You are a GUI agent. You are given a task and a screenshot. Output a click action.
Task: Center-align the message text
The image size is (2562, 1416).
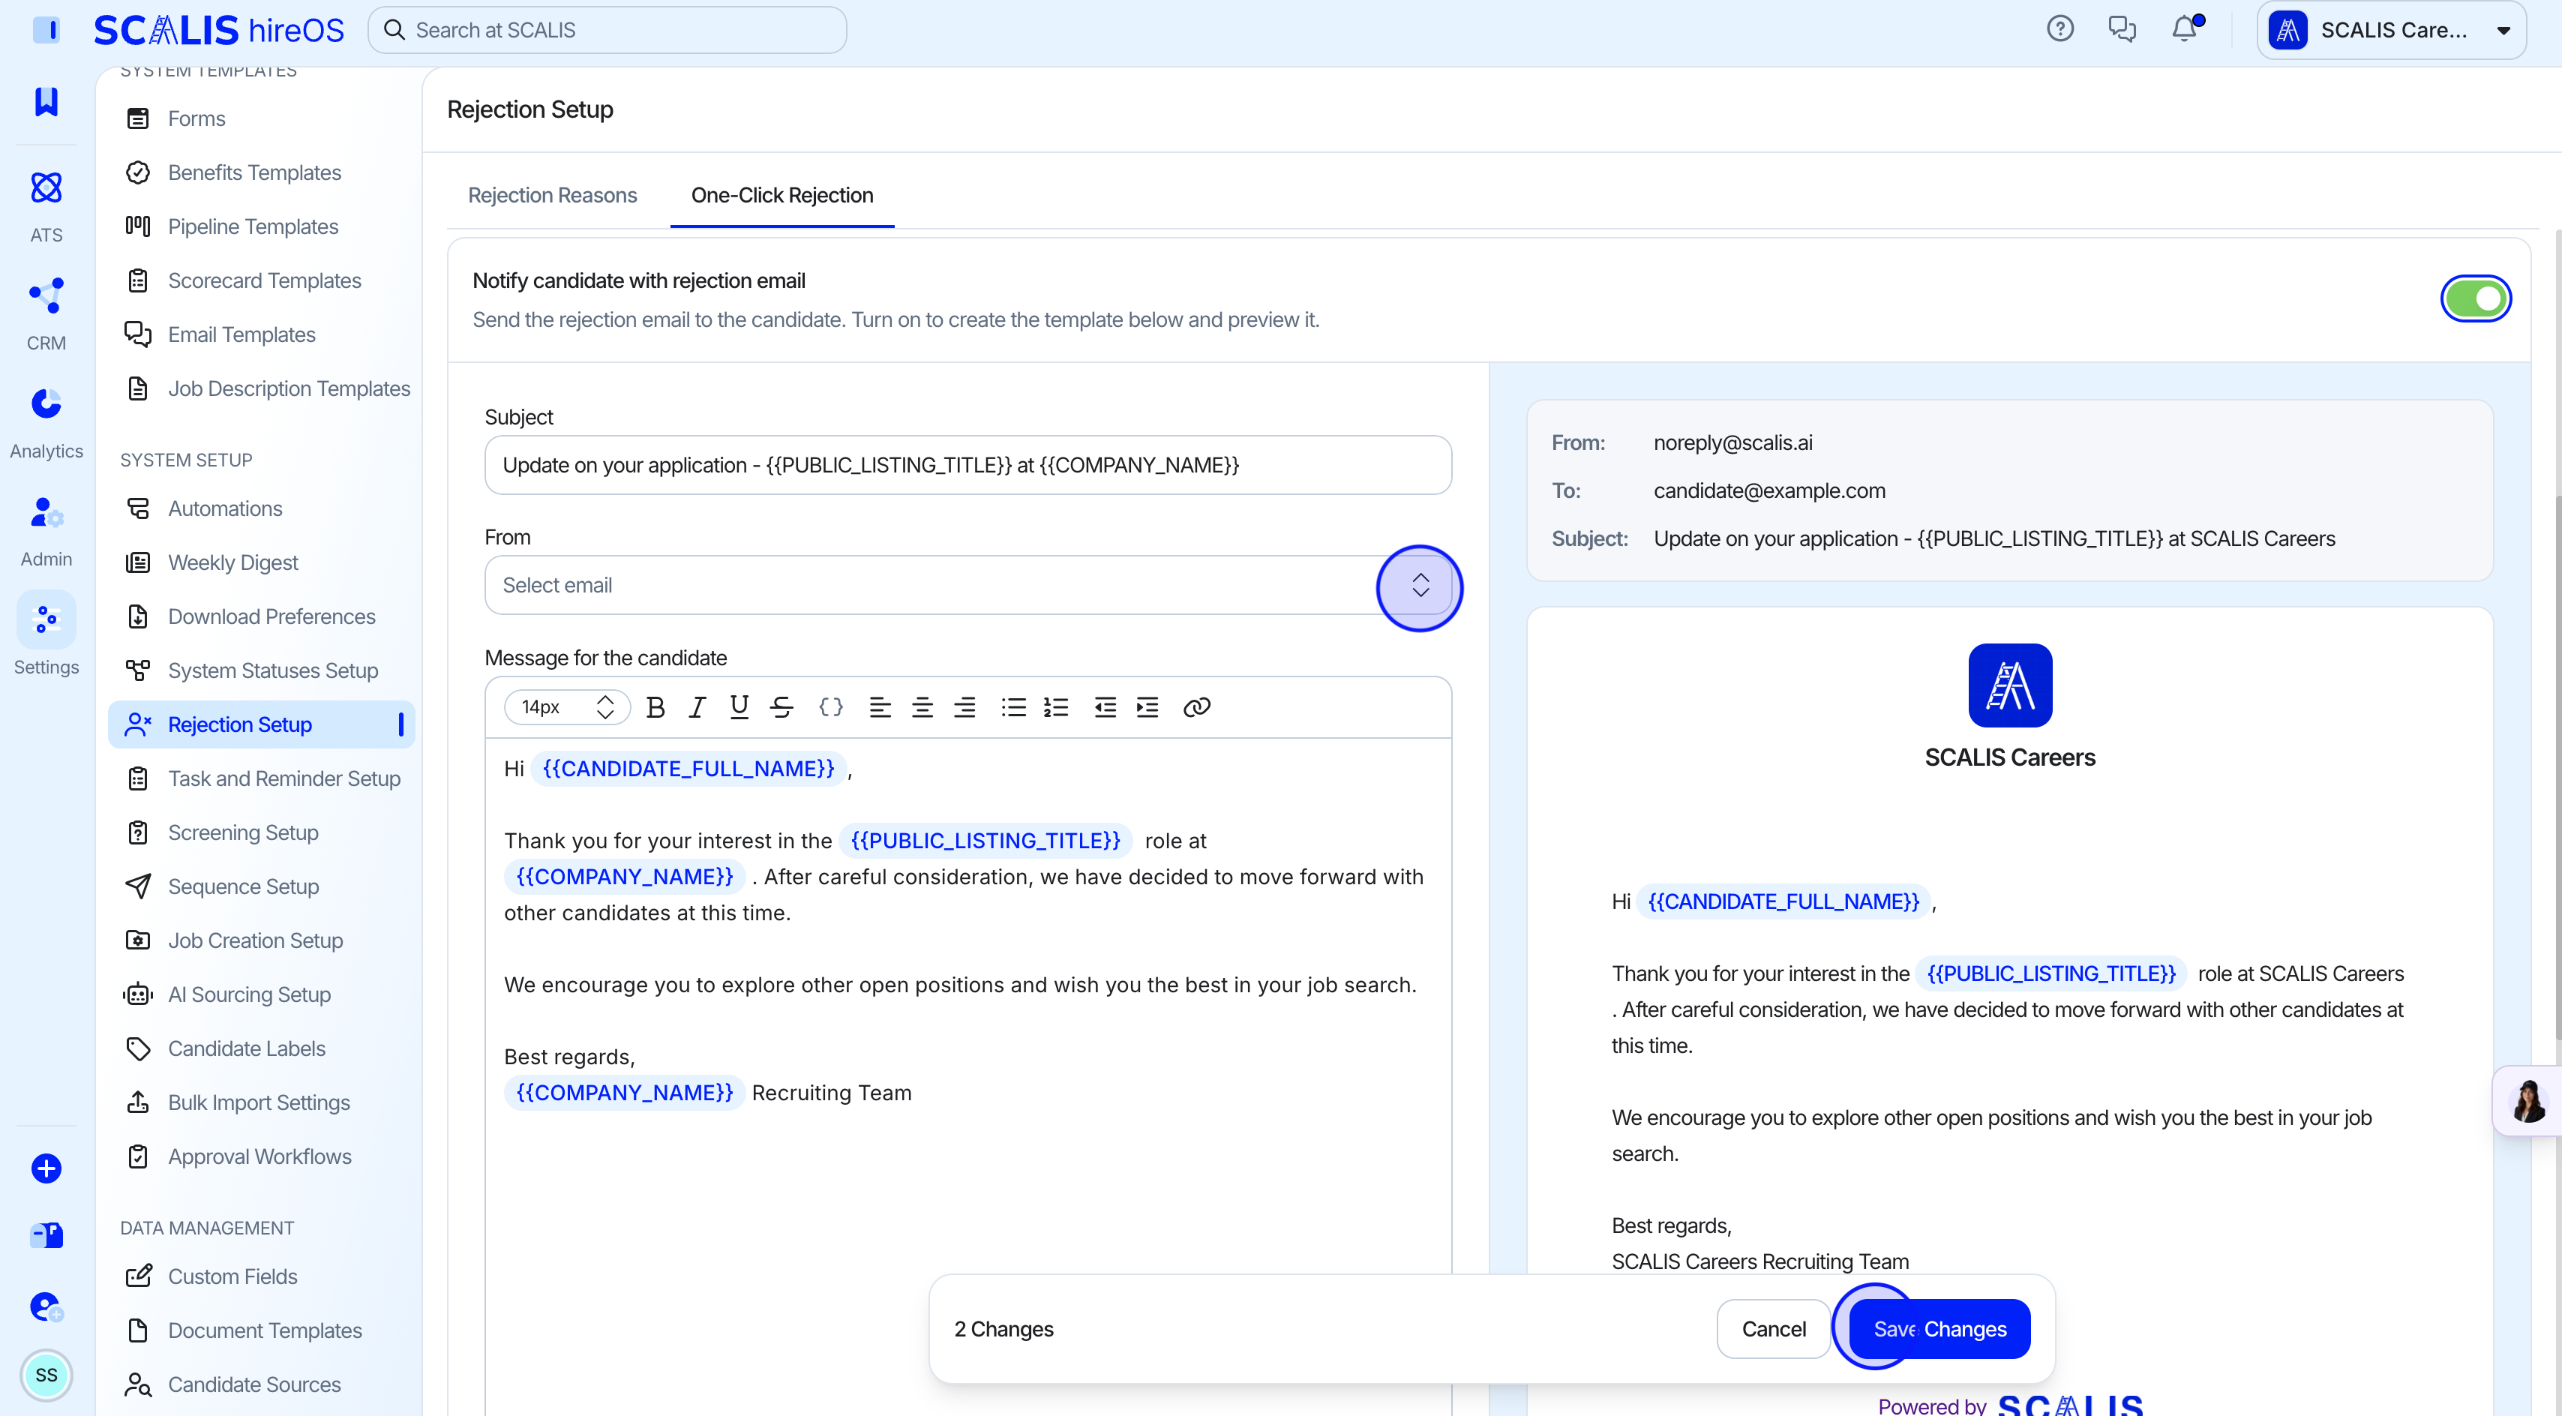tap(922, 707)
